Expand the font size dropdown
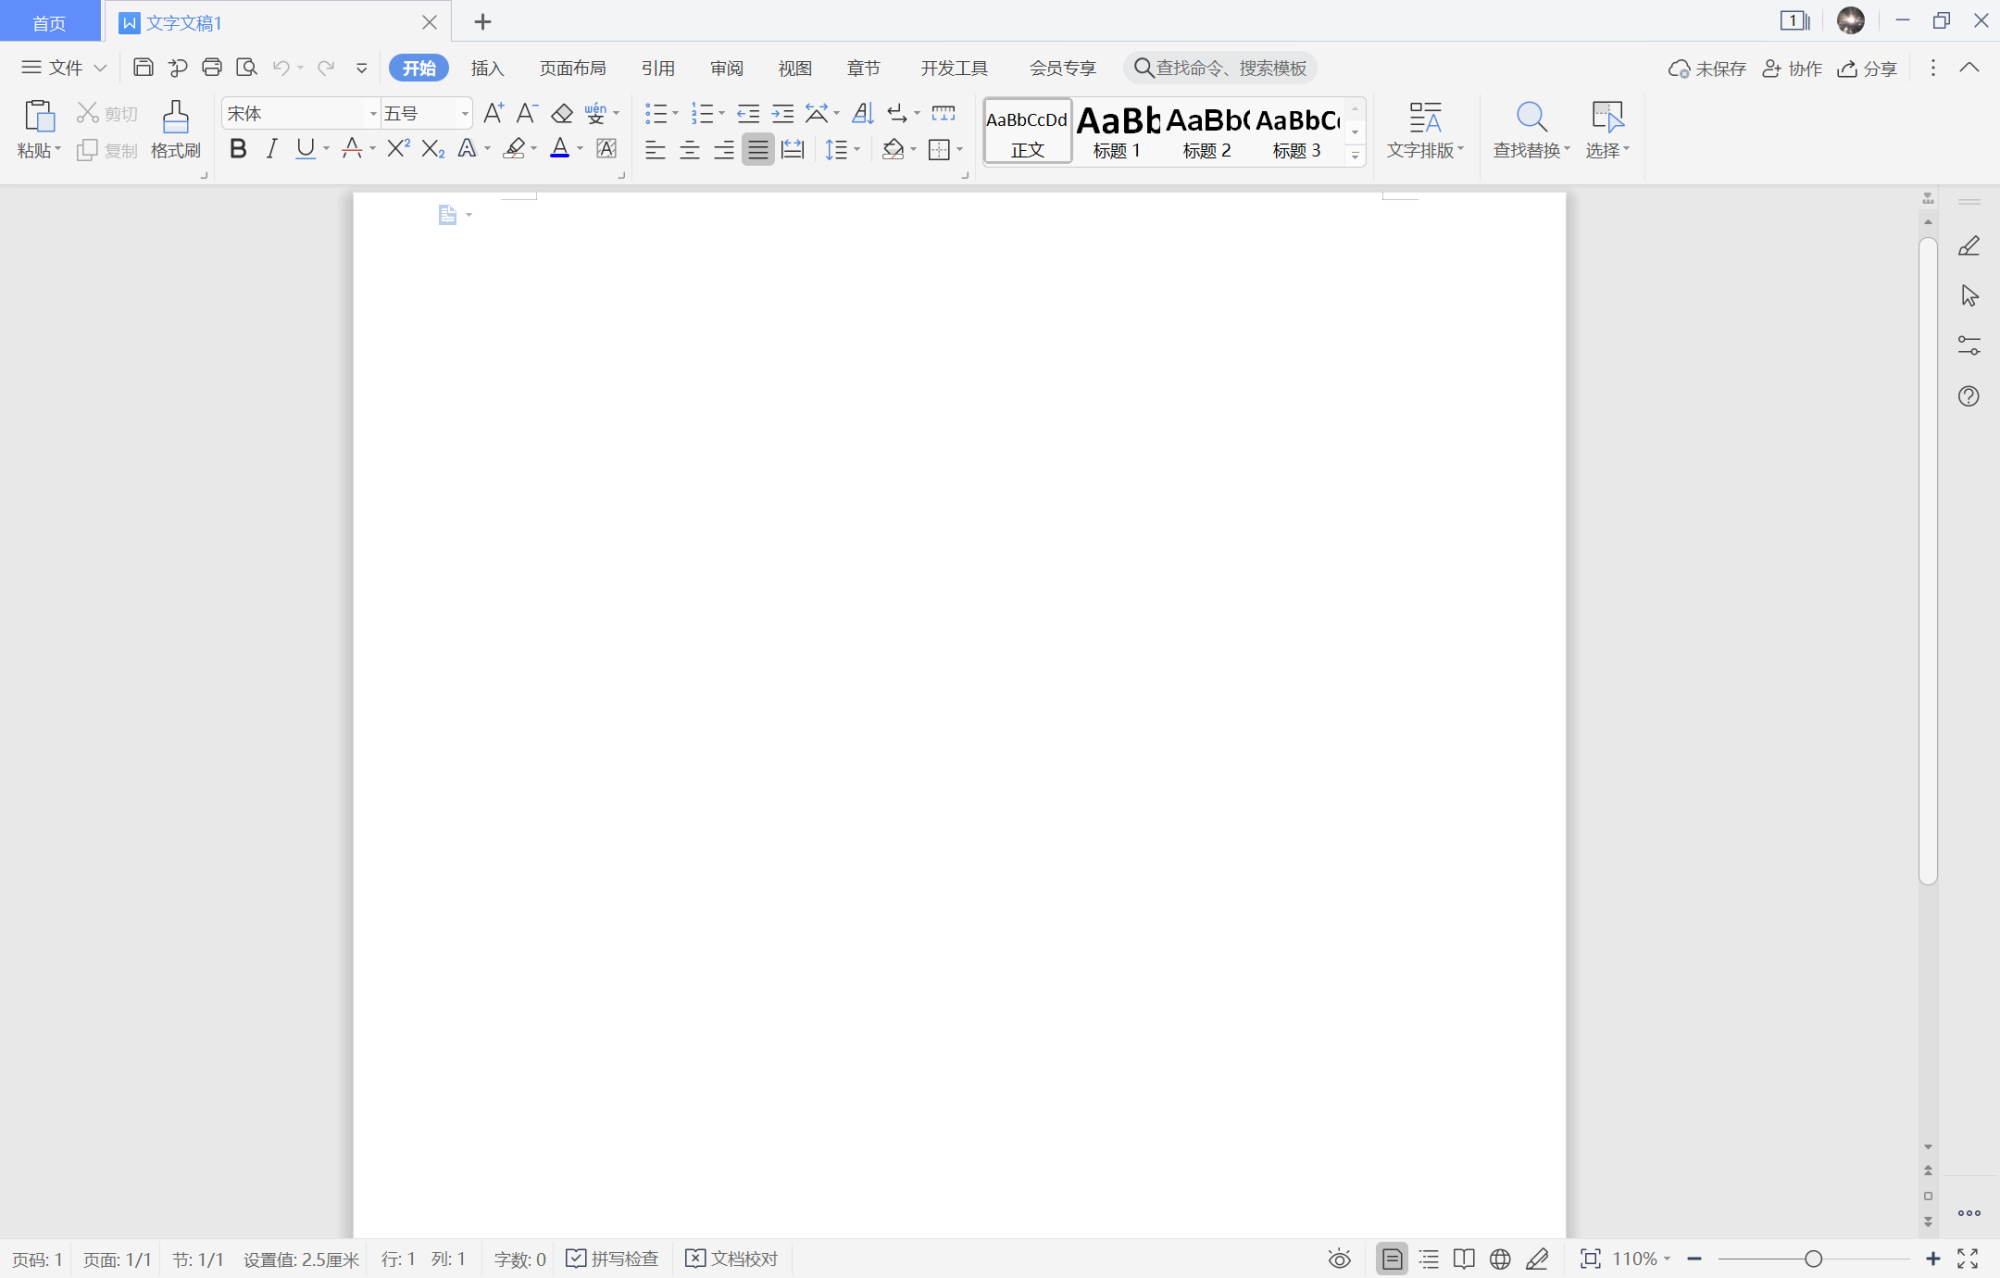The height and width of the screenshot is (1278, 2000). coord(463,112)
